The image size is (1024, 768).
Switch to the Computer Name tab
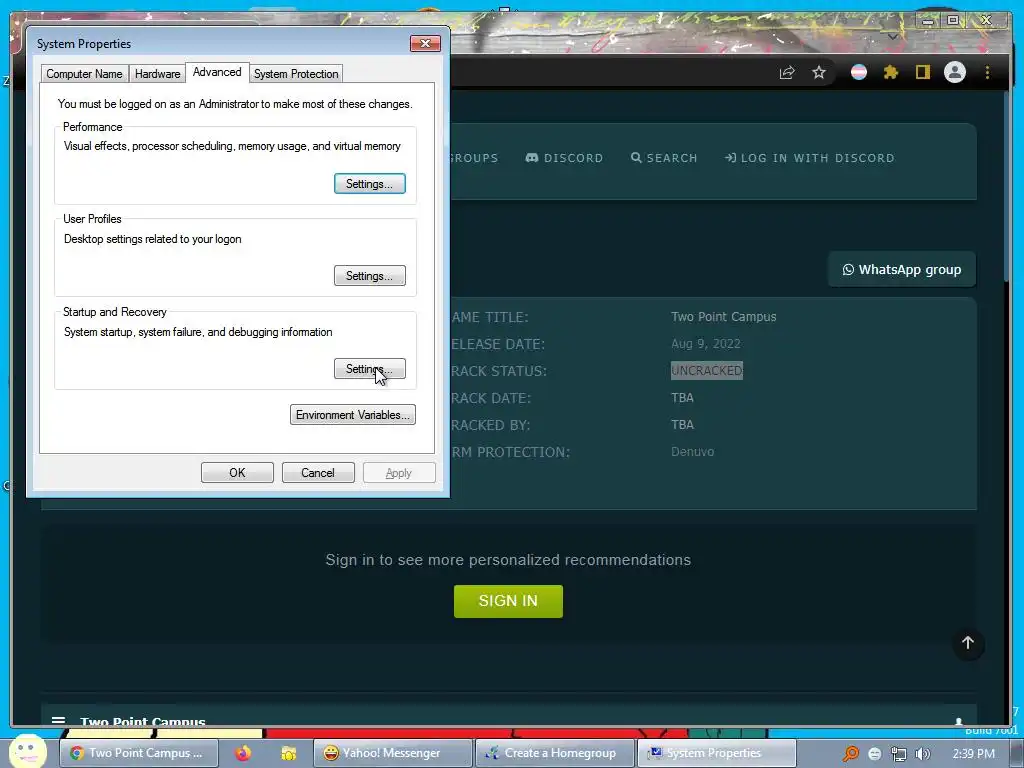pyautogui.click(x=84, y=74)
